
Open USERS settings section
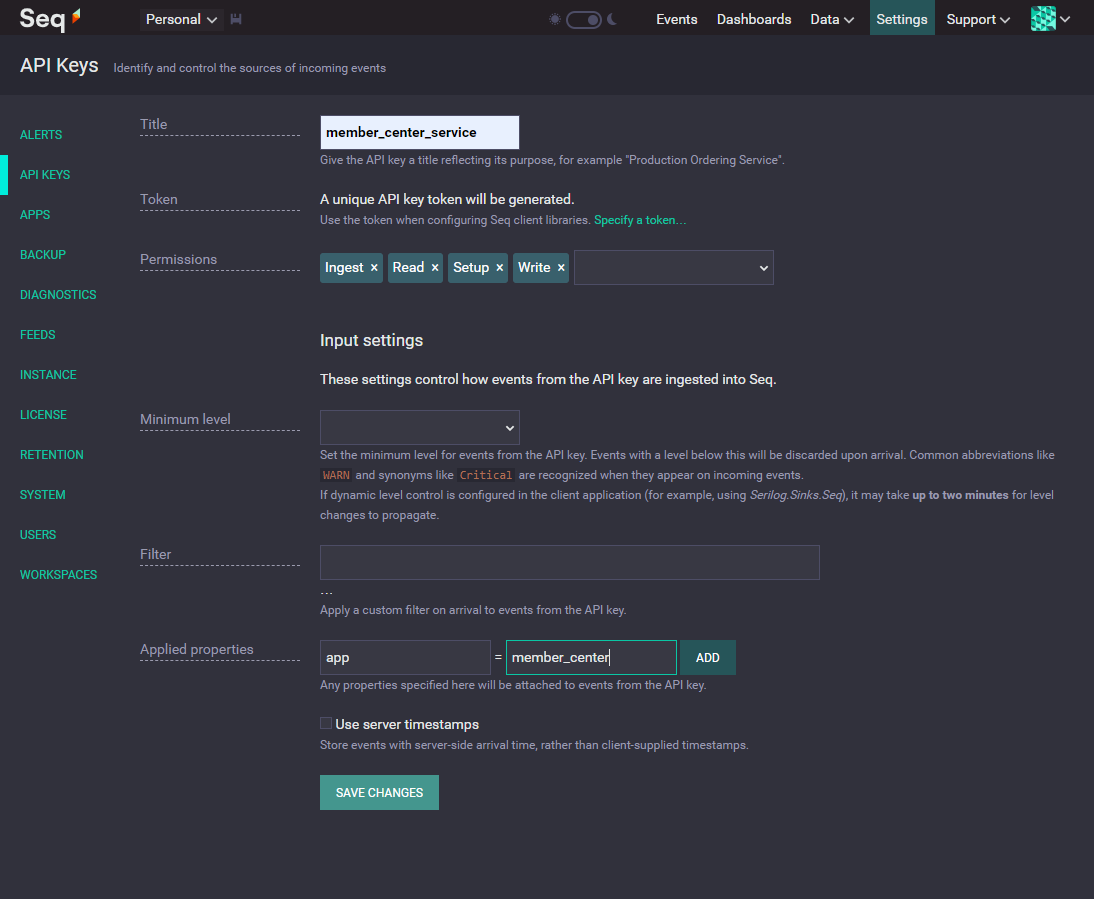[38, 535]
